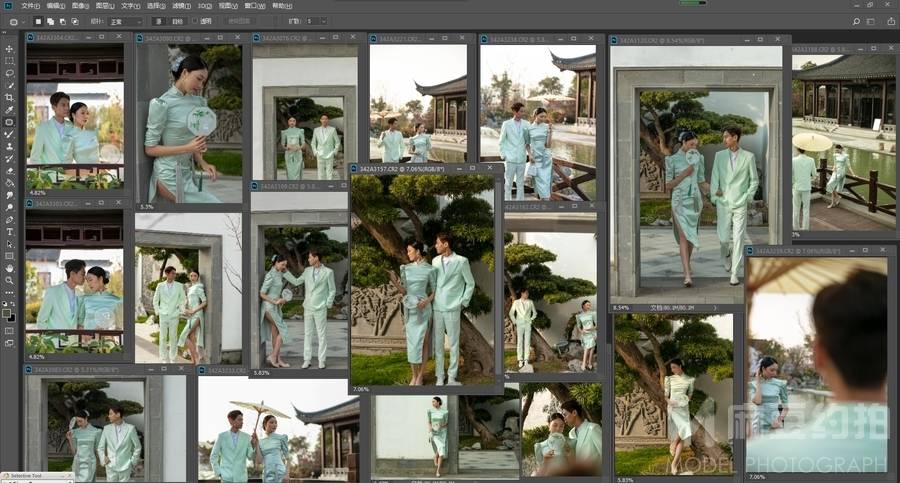Click the search magnifier in top right
This screenshot has height=483, width=900.
856,21
